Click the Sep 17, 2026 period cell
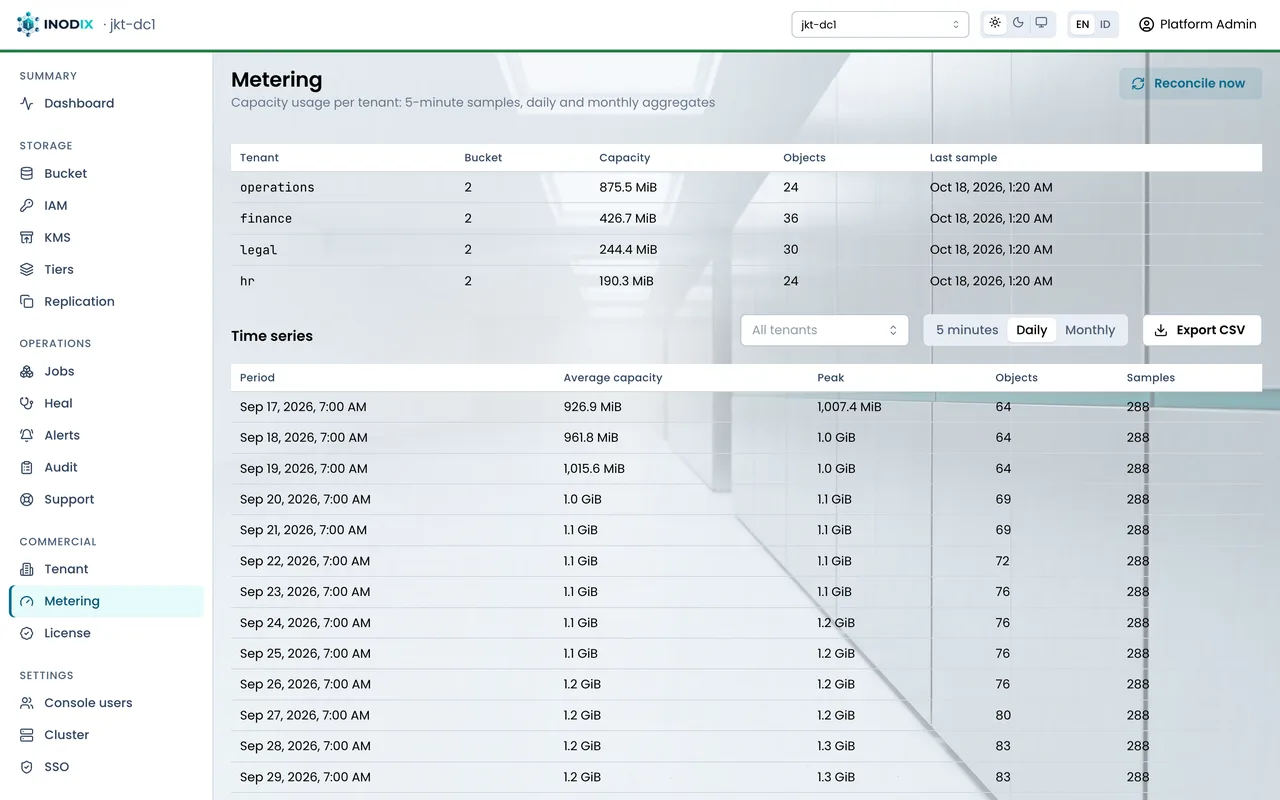1280x800 pixels. tap(303, 407)
